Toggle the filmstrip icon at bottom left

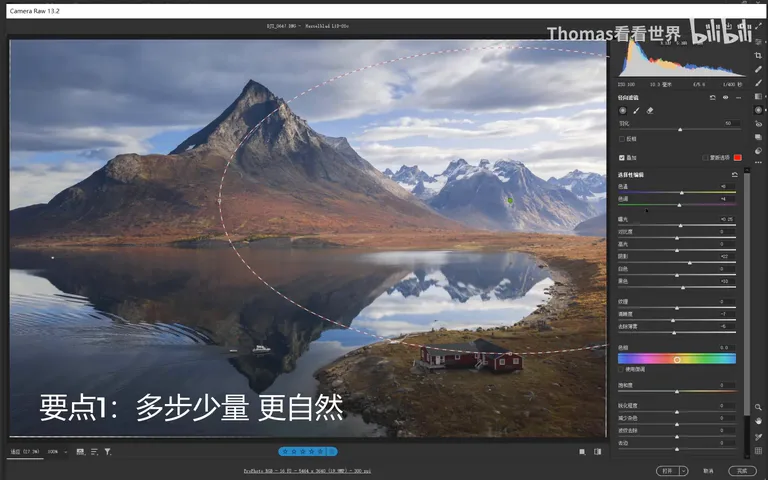[x=80, y=452]
